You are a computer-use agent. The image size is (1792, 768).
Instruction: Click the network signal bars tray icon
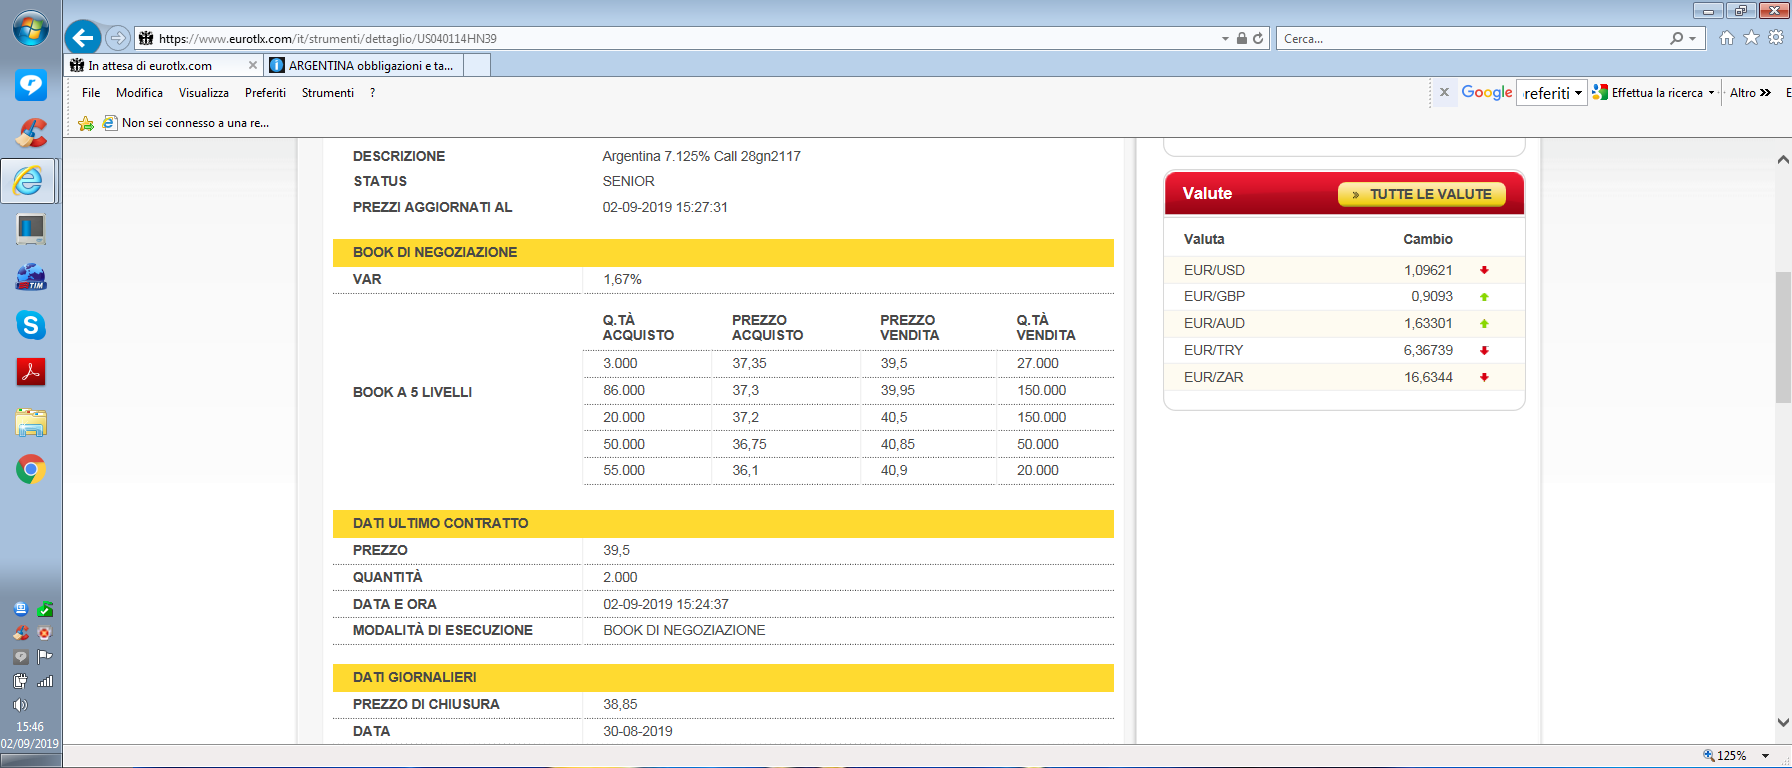(x=45, y=681)
